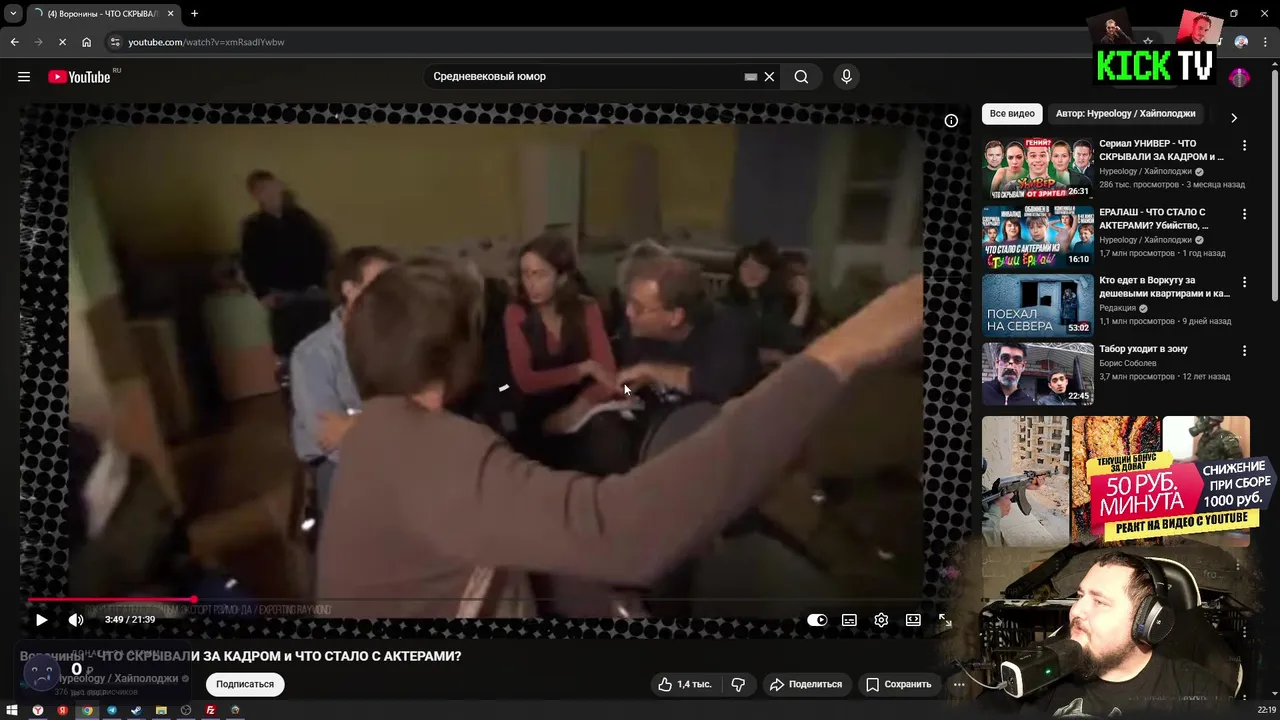Show video info card icon
1280x720 pixels.
tap(951, 121)
